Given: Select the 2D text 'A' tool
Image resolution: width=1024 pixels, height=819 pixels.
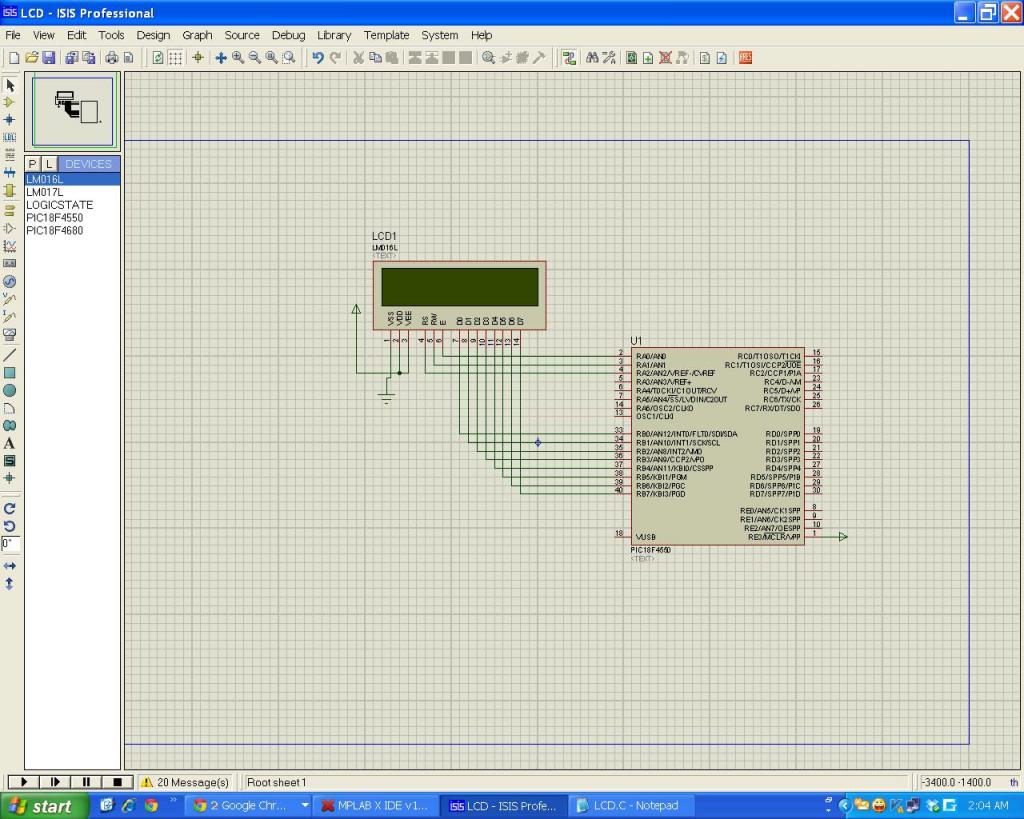Looking at the screenshot, I should tap(10, 443).
